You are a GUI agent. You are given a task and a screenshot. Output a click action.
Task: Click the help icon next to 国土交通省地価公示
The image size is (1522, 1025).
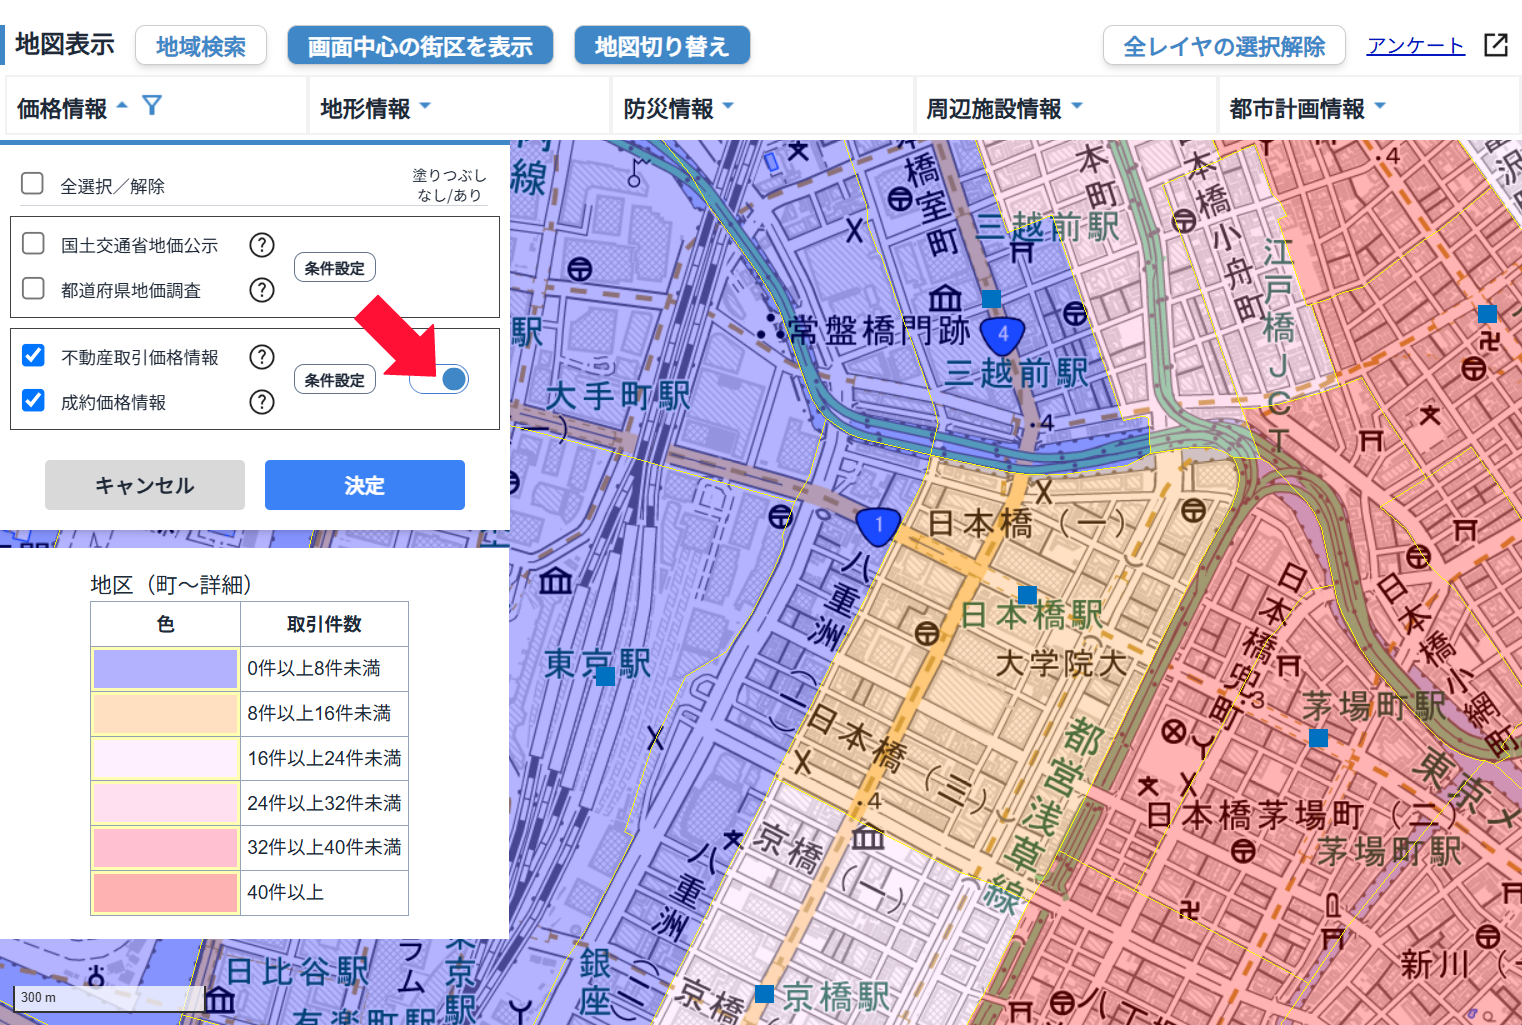[261, 245]
